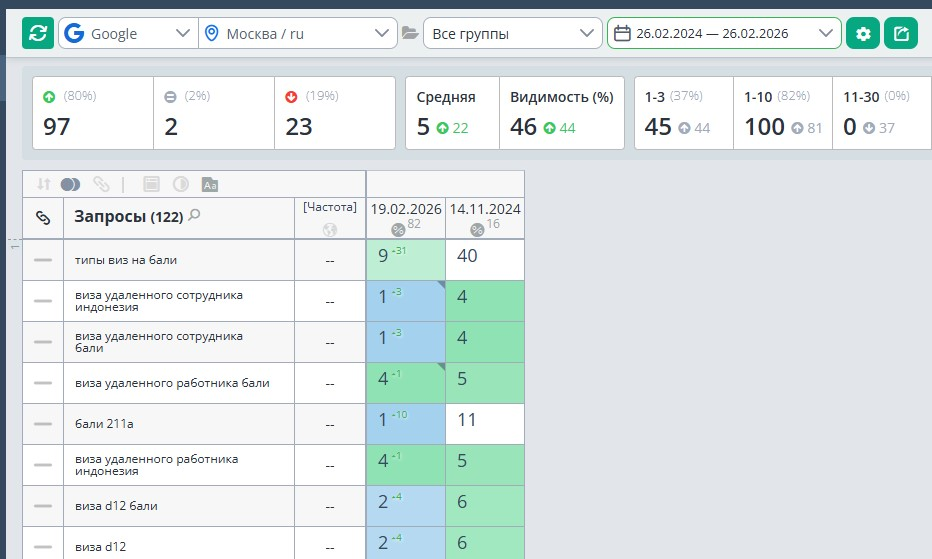The height and width of the screenshot is (559, 932).
Task: Filter by the 1-3 positions card
Action: (684, 113)
